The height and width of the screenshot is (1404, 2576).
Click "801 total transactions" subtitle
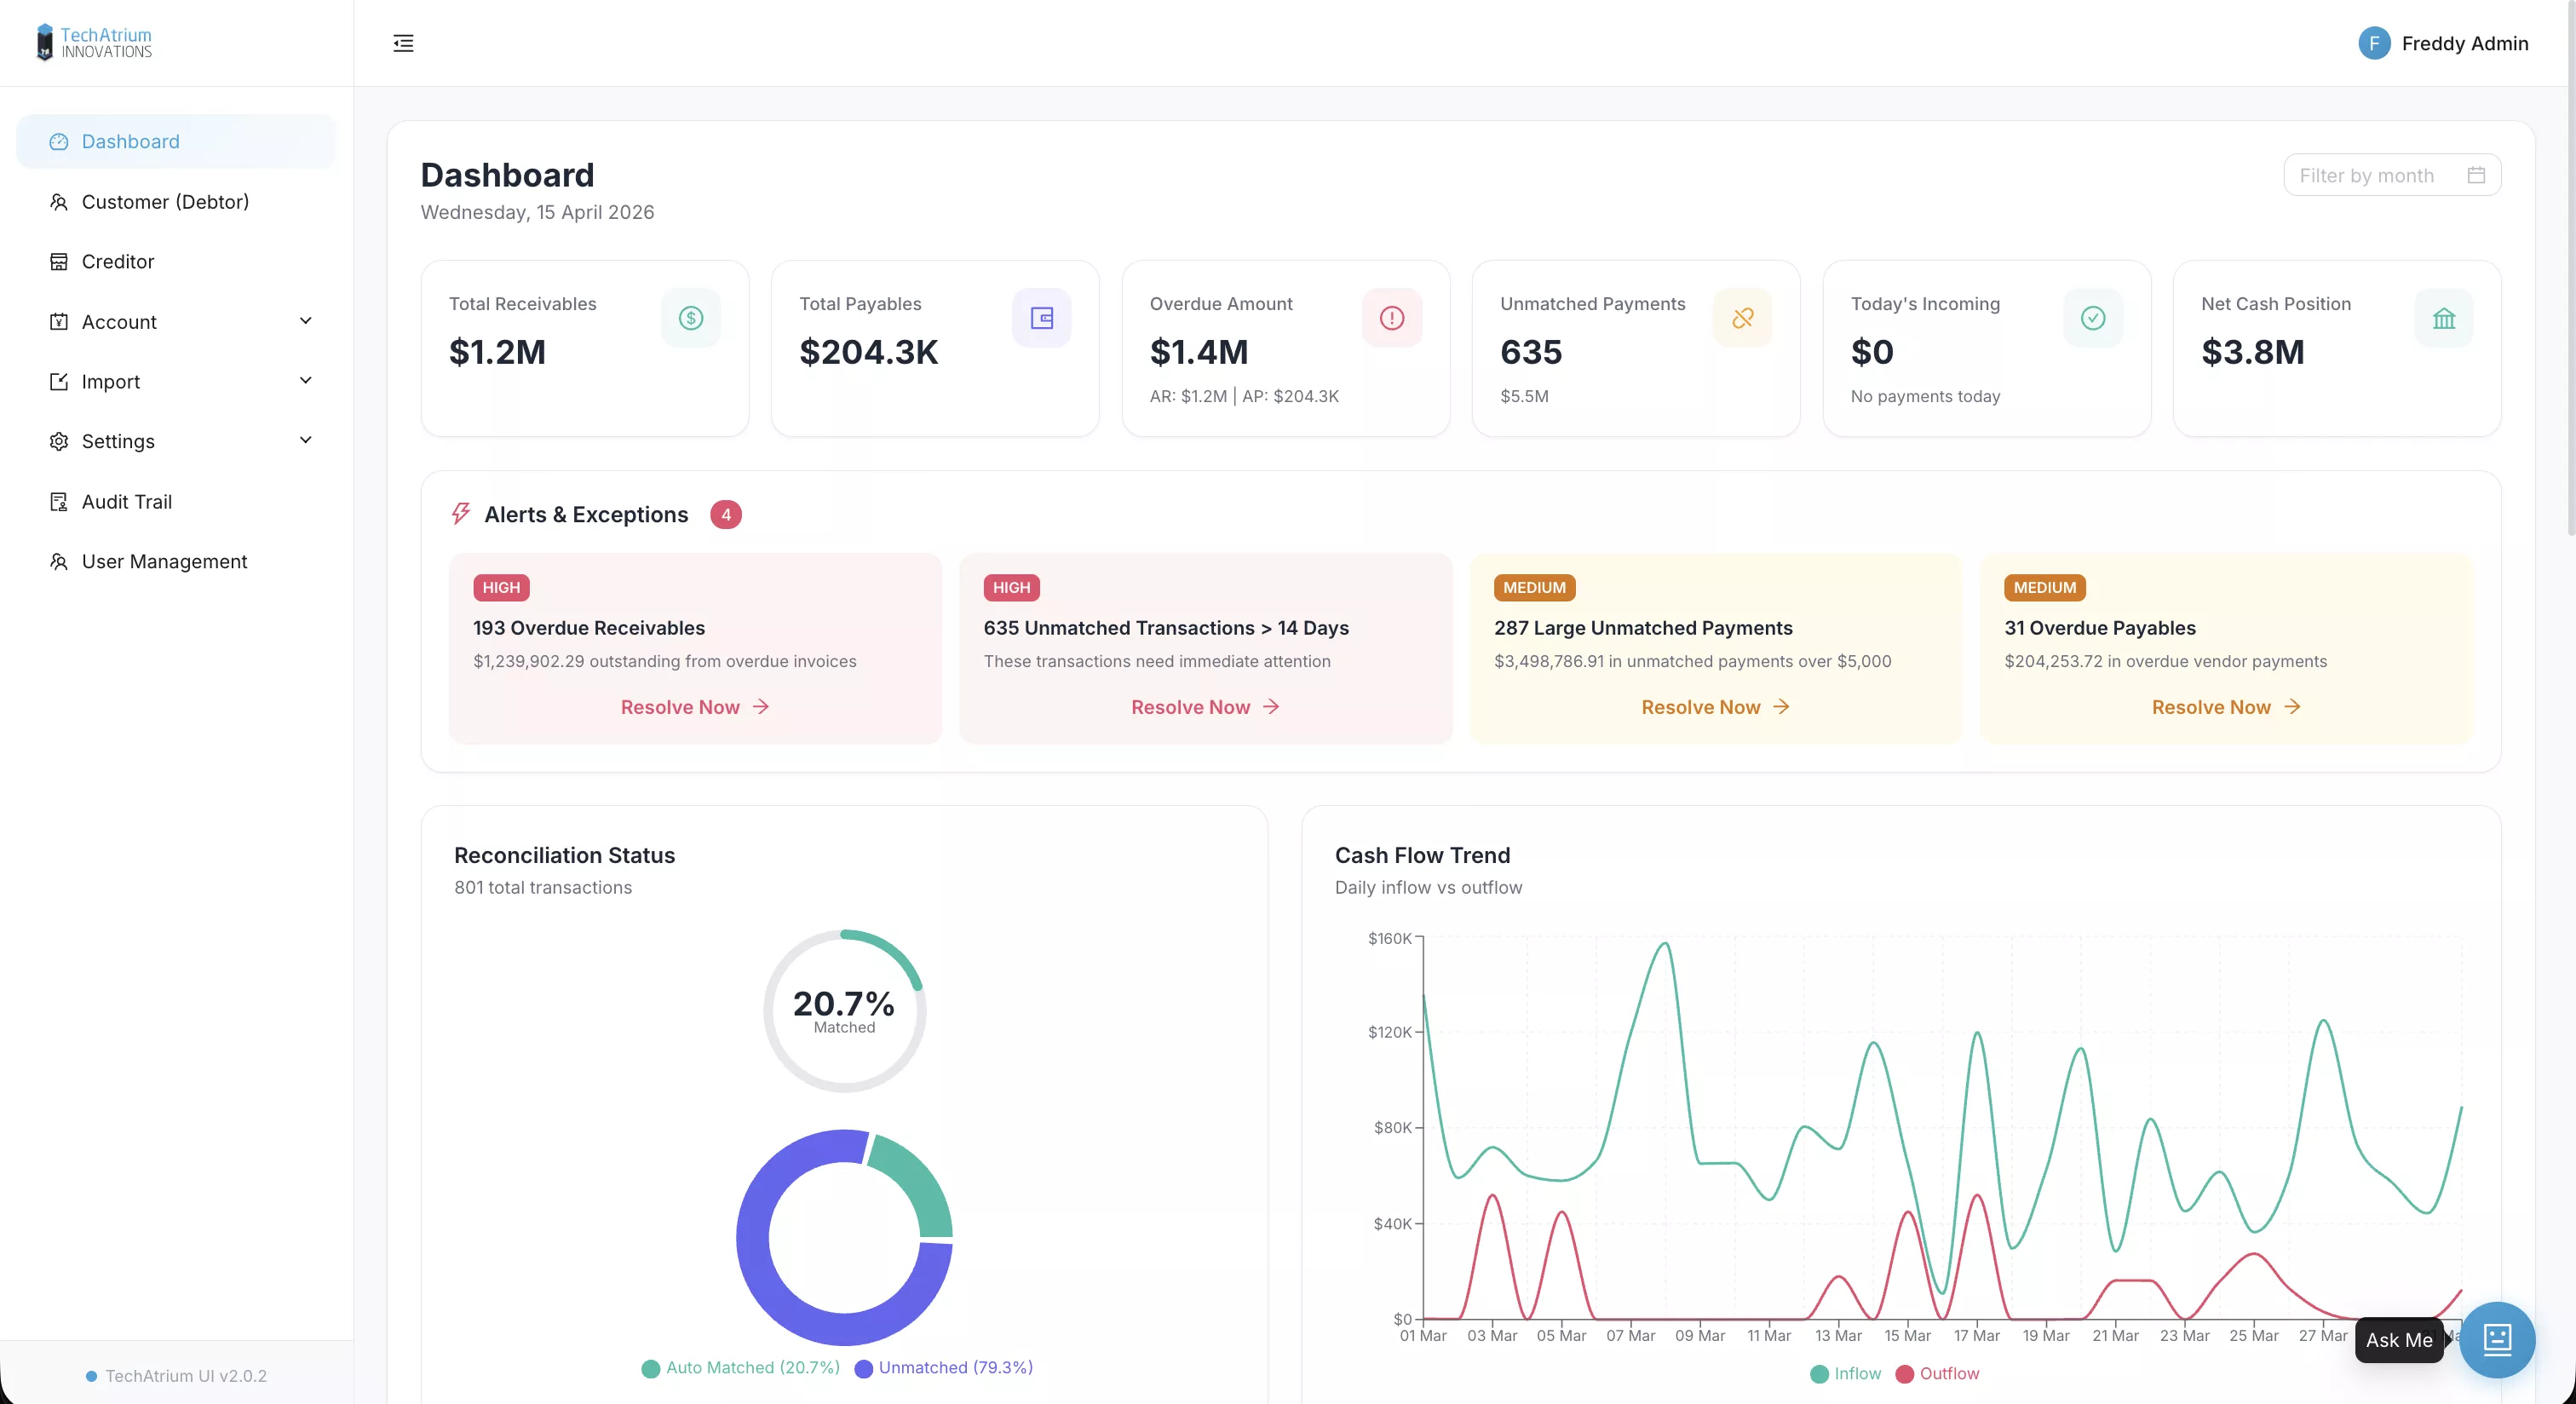543,888
